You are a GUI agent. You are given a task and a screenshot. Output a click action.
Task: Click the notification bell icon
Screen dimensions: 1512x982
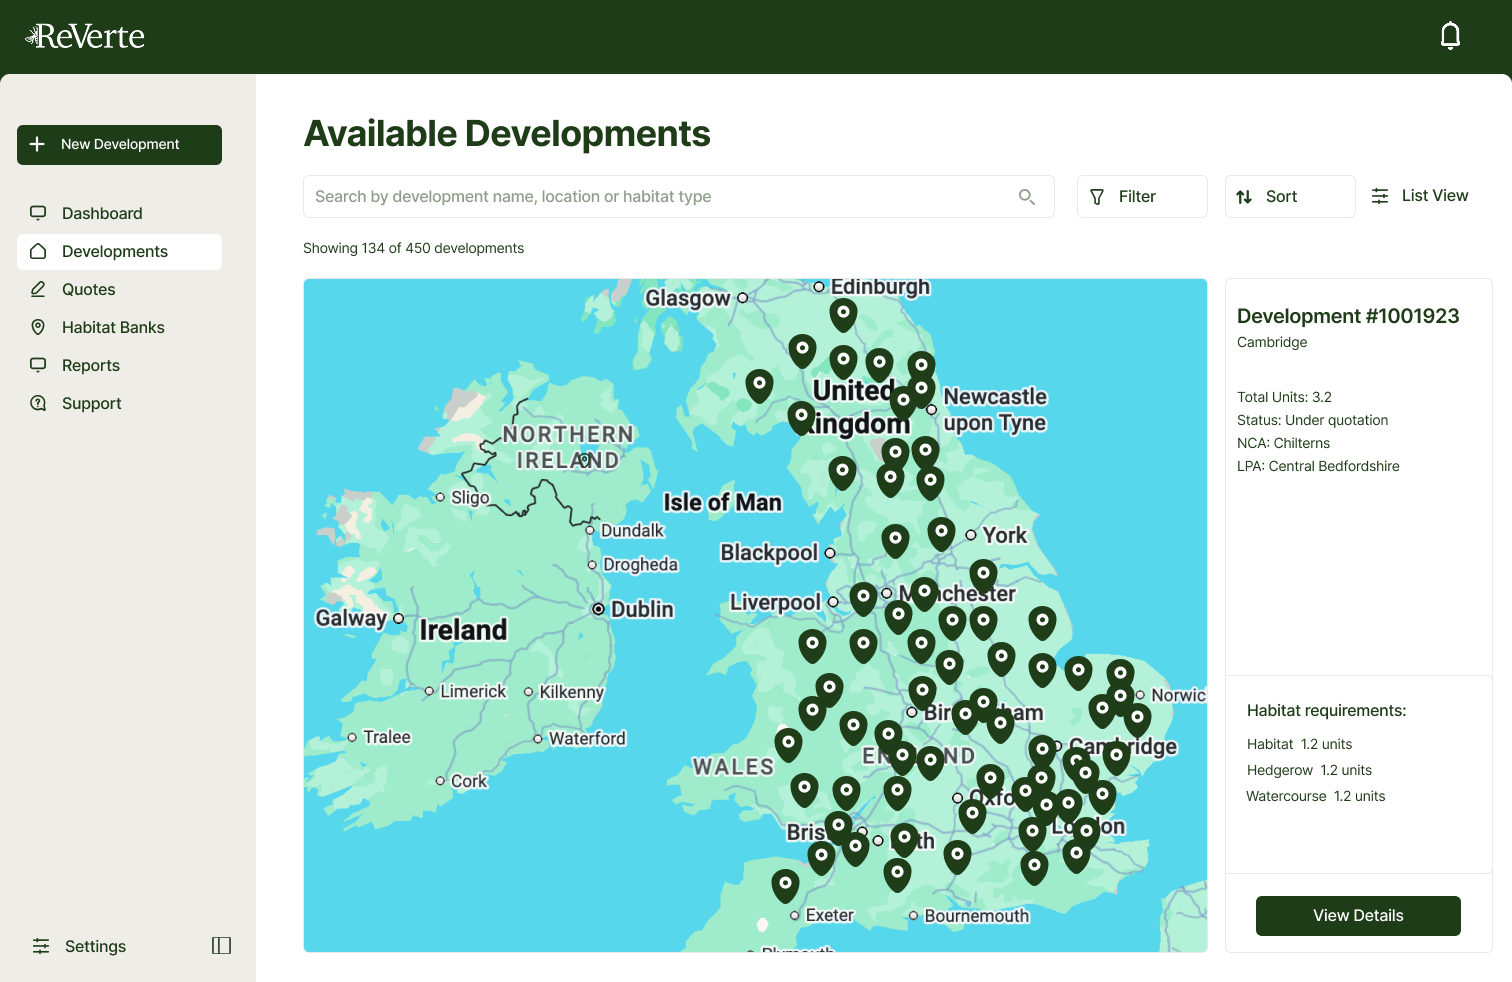(x=1450, y=36)
